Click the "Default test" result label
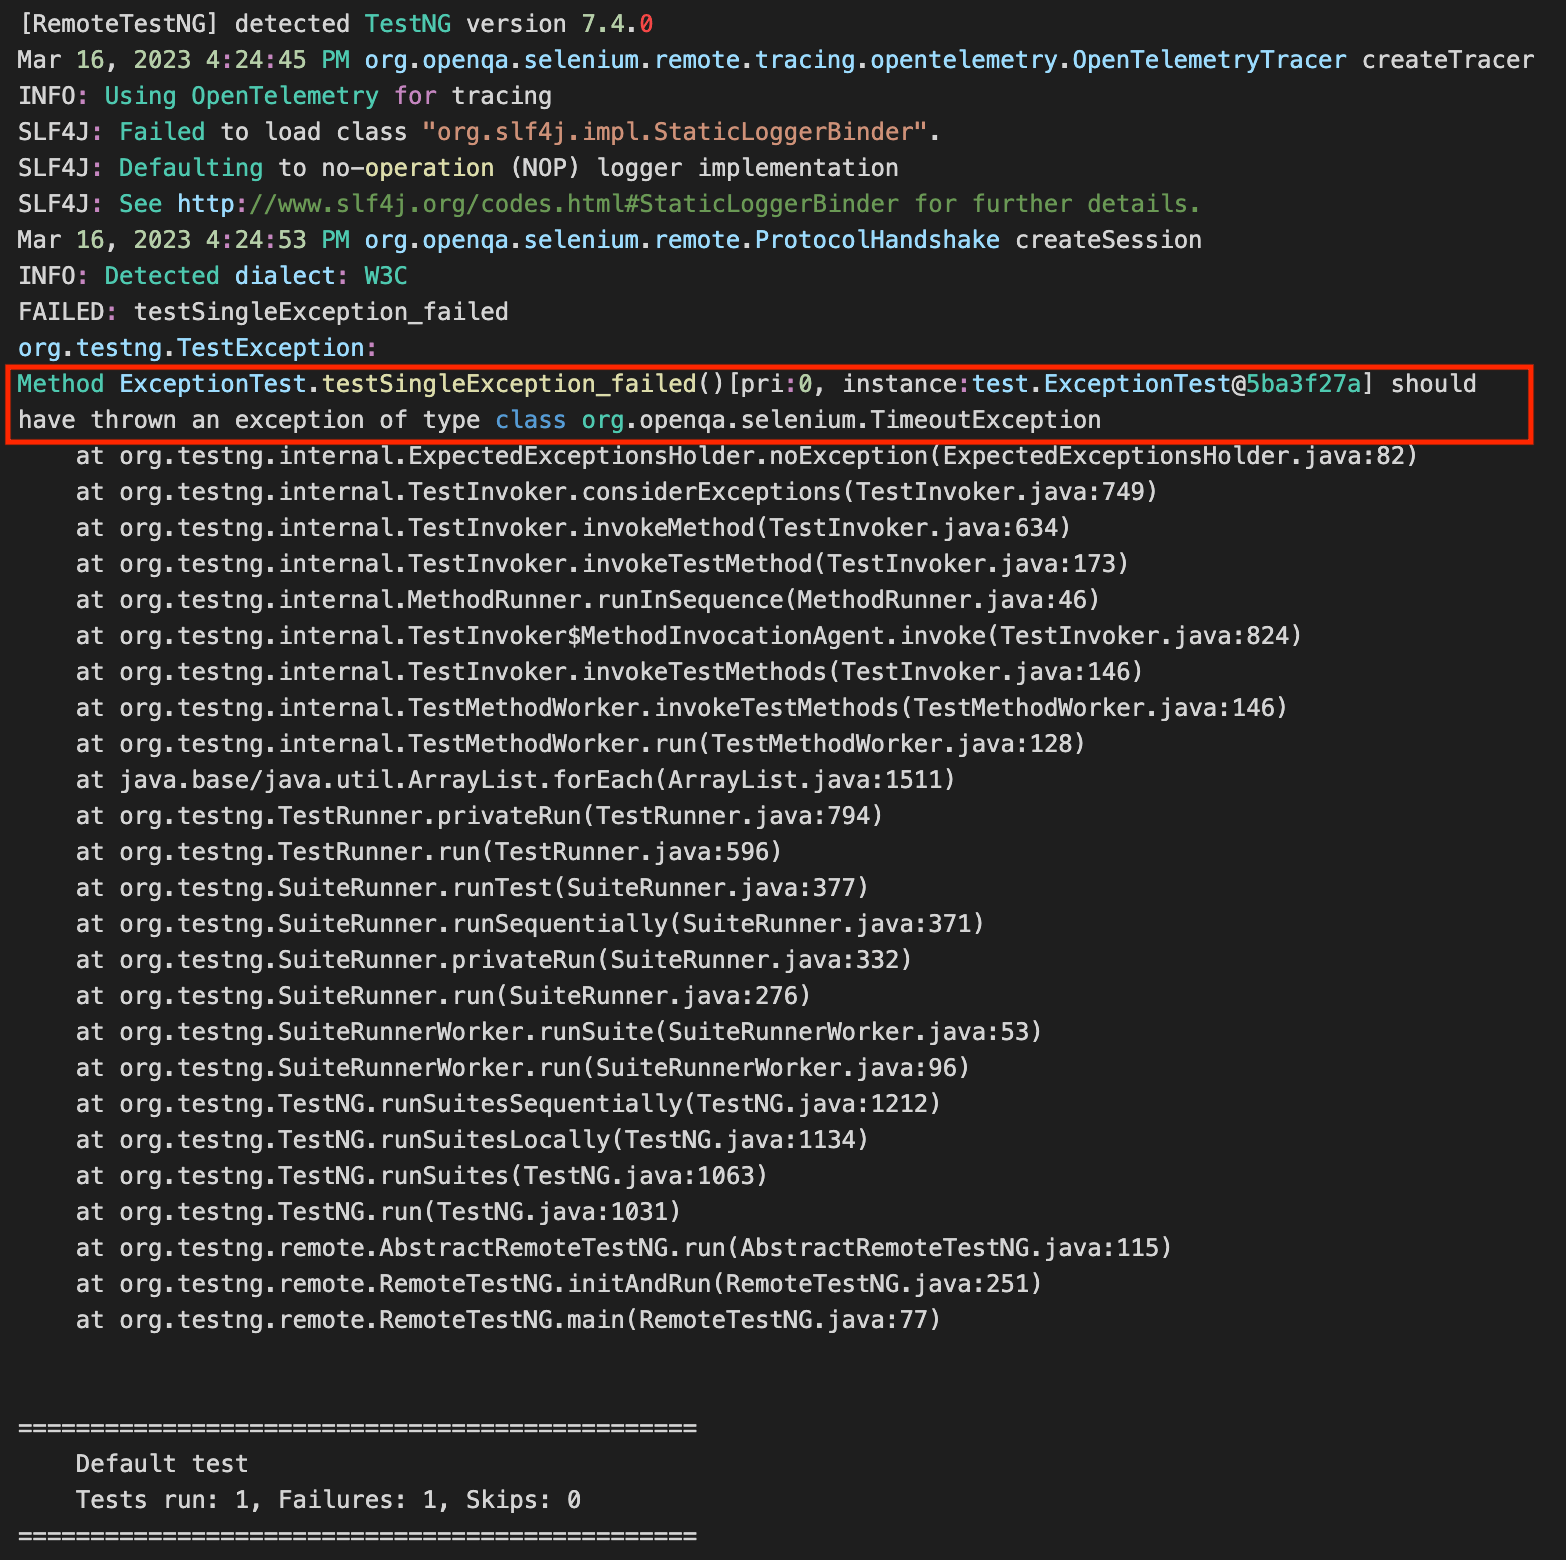Screen dimensions: 1566x1560 (x=162, y=1464)
